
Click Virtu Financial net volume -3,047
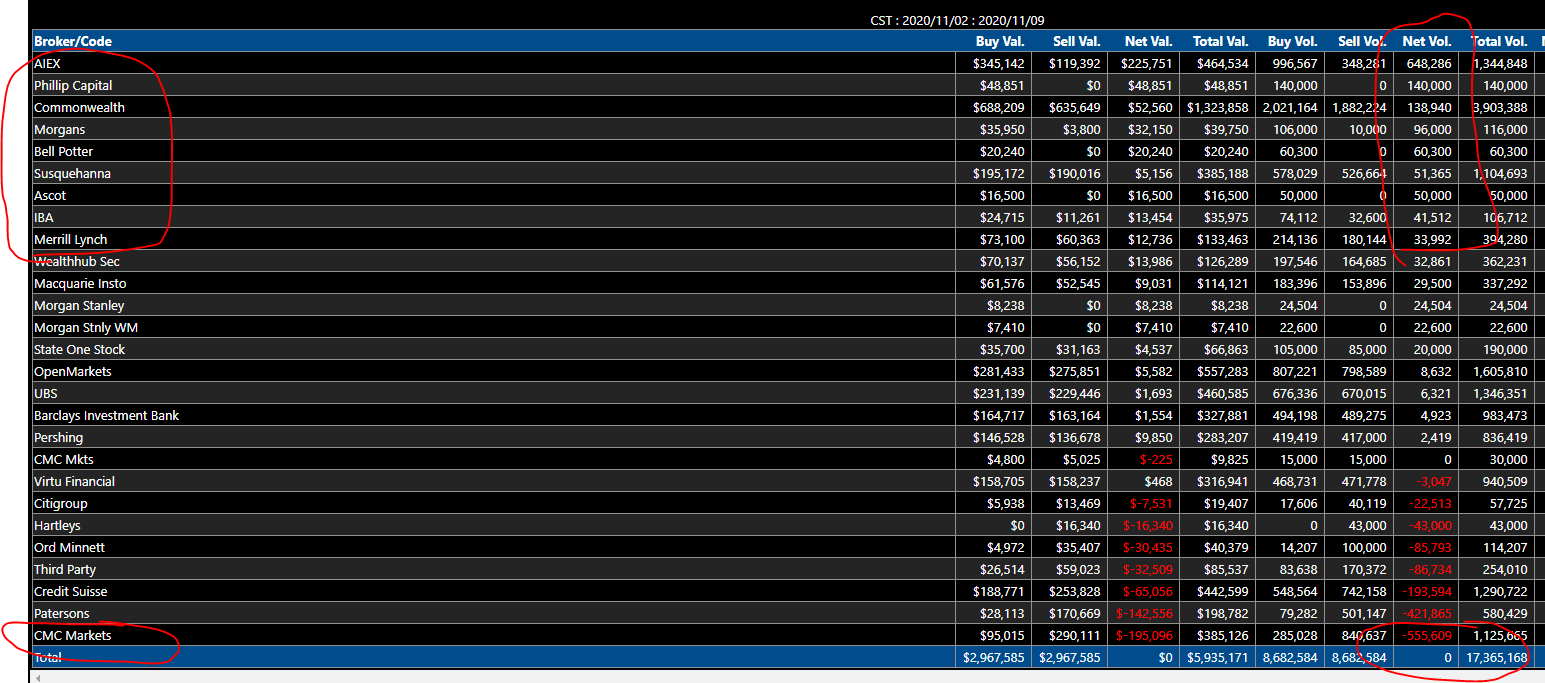[x=1432, y=481]
